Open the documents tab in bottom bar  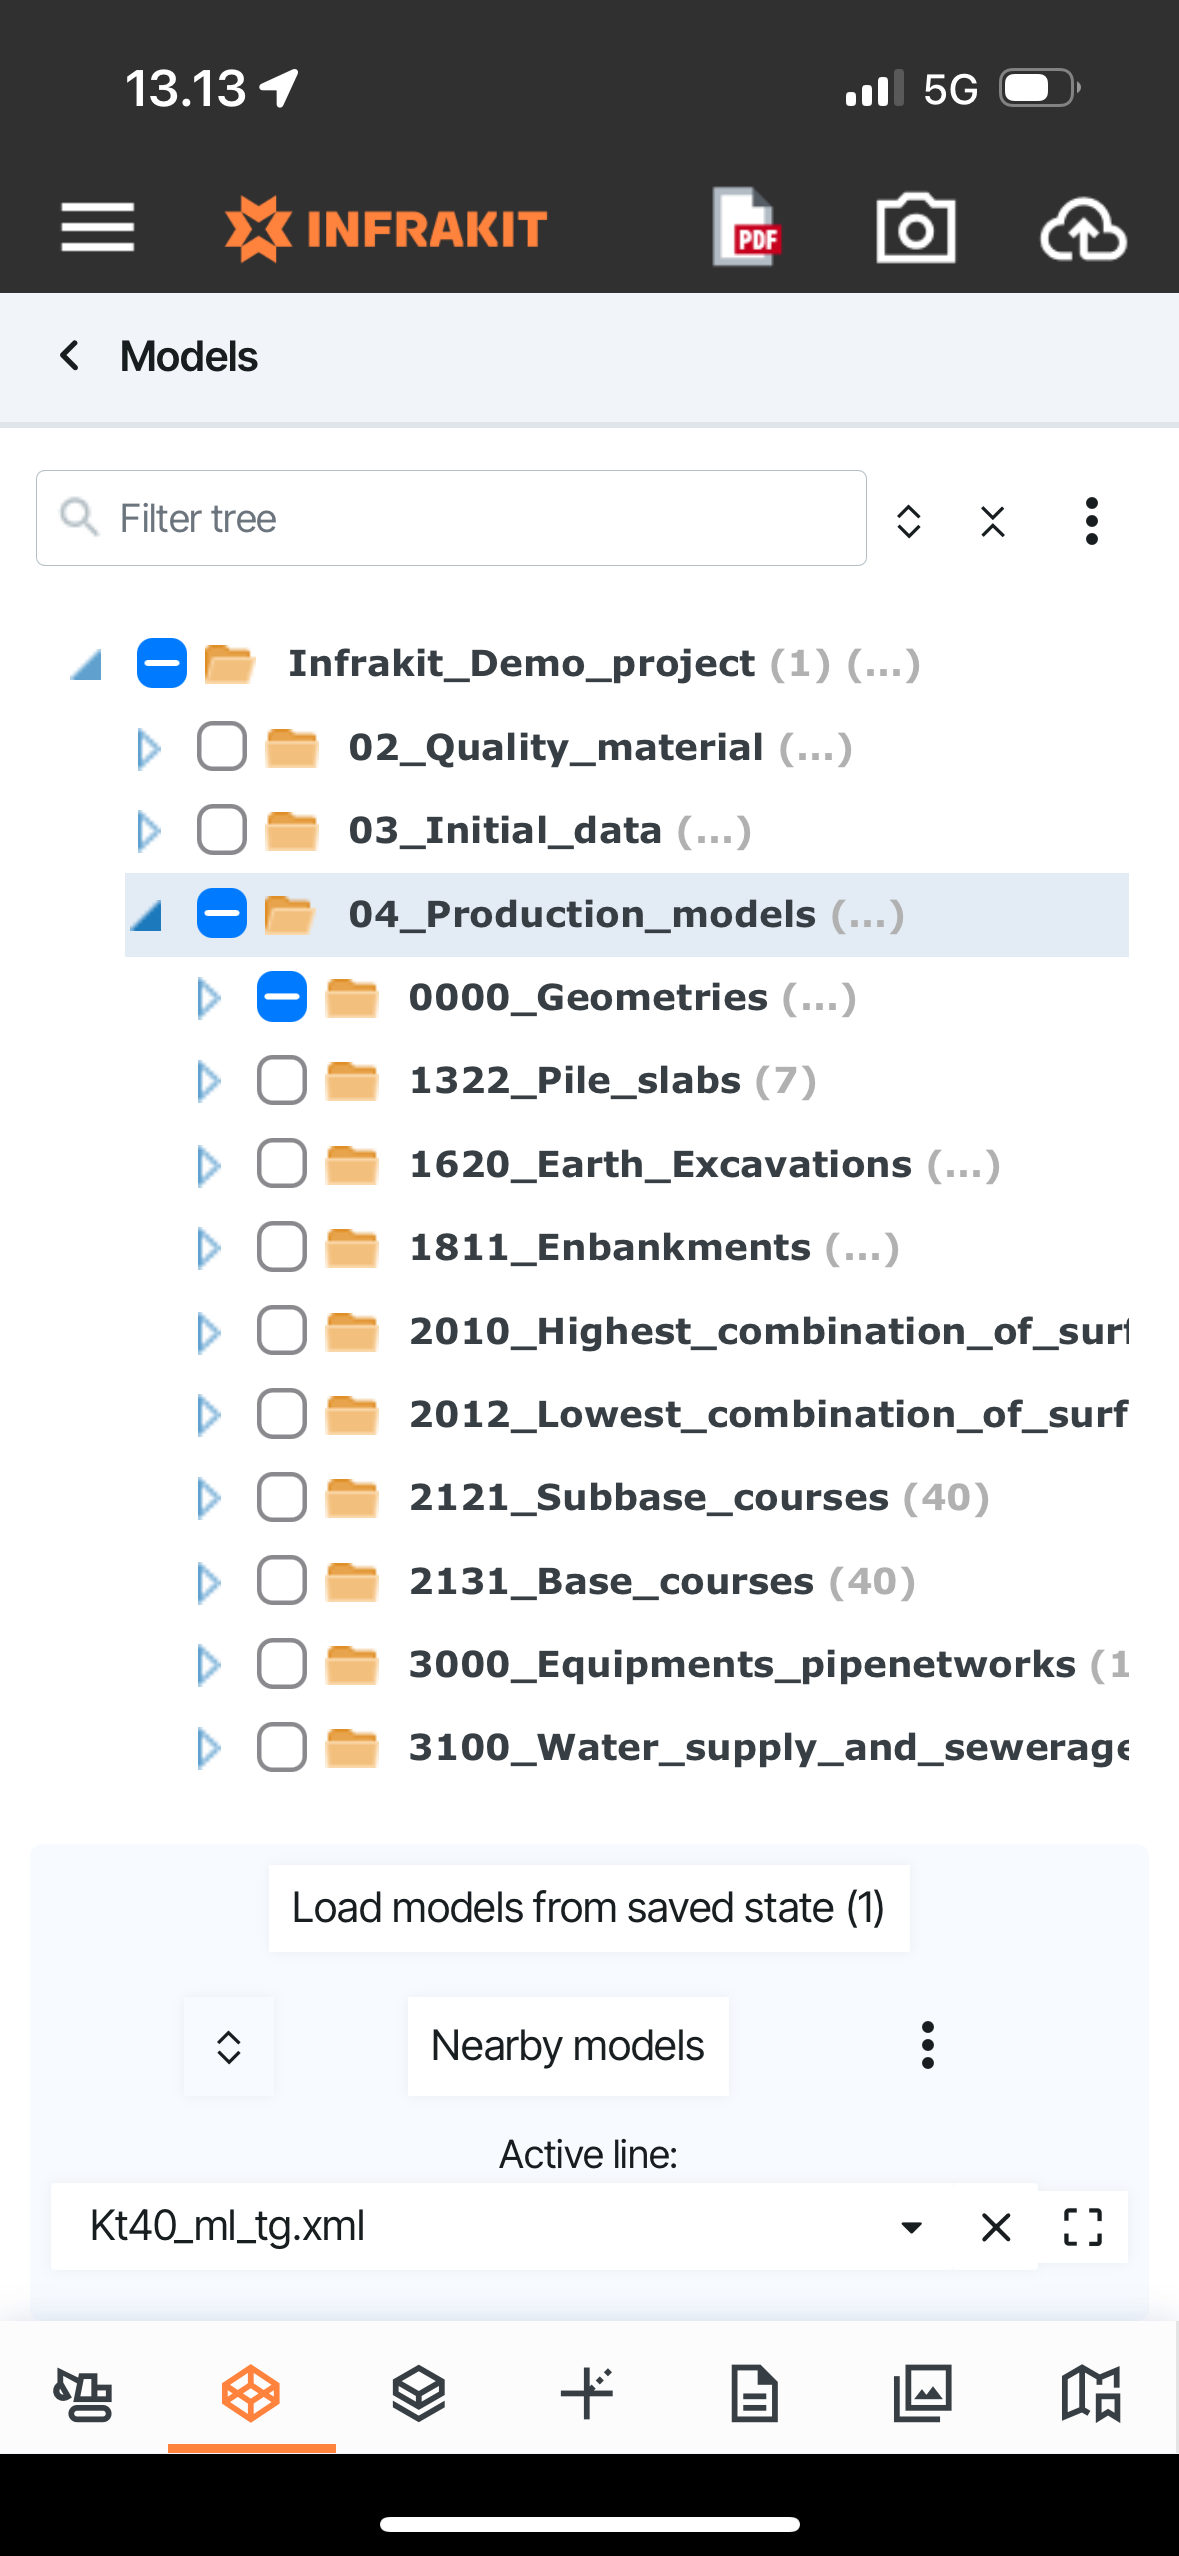click(x=754, y=2394)
